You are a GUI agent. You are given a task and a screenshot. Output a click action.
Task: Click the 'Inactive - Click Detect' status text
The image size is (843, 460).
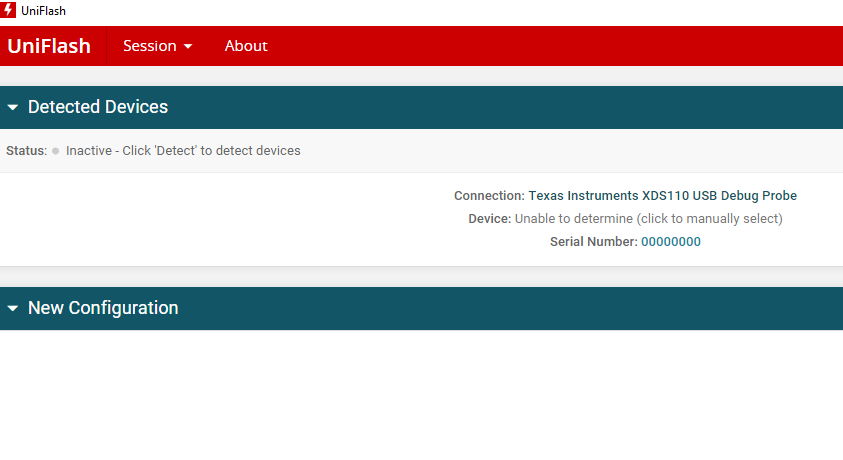click(183, 150)
